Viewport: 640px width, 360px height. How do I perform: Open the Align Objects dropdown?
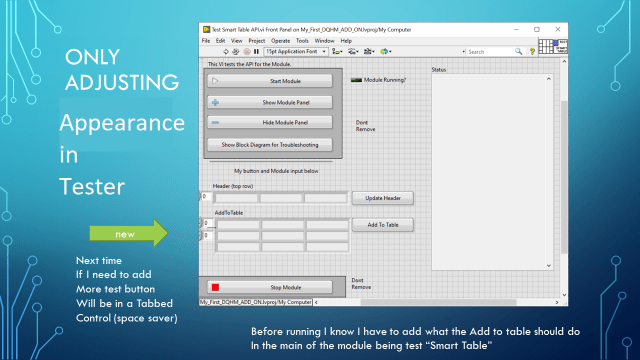coord(337,51)
